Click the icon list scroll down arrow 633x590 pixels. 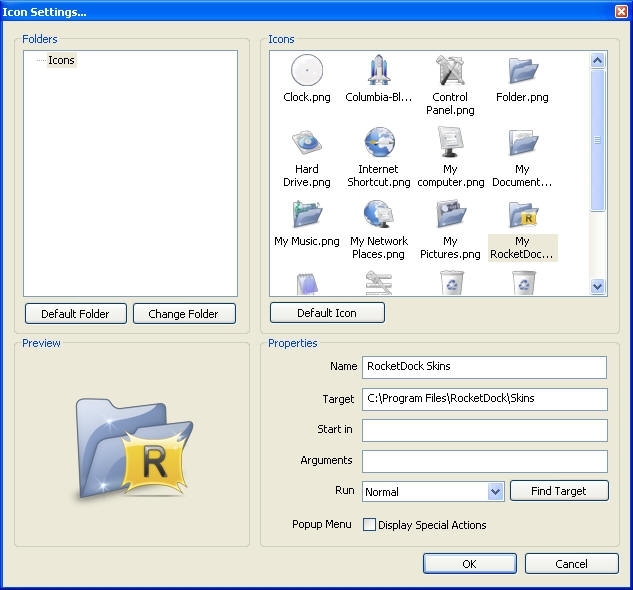[597, 286]
